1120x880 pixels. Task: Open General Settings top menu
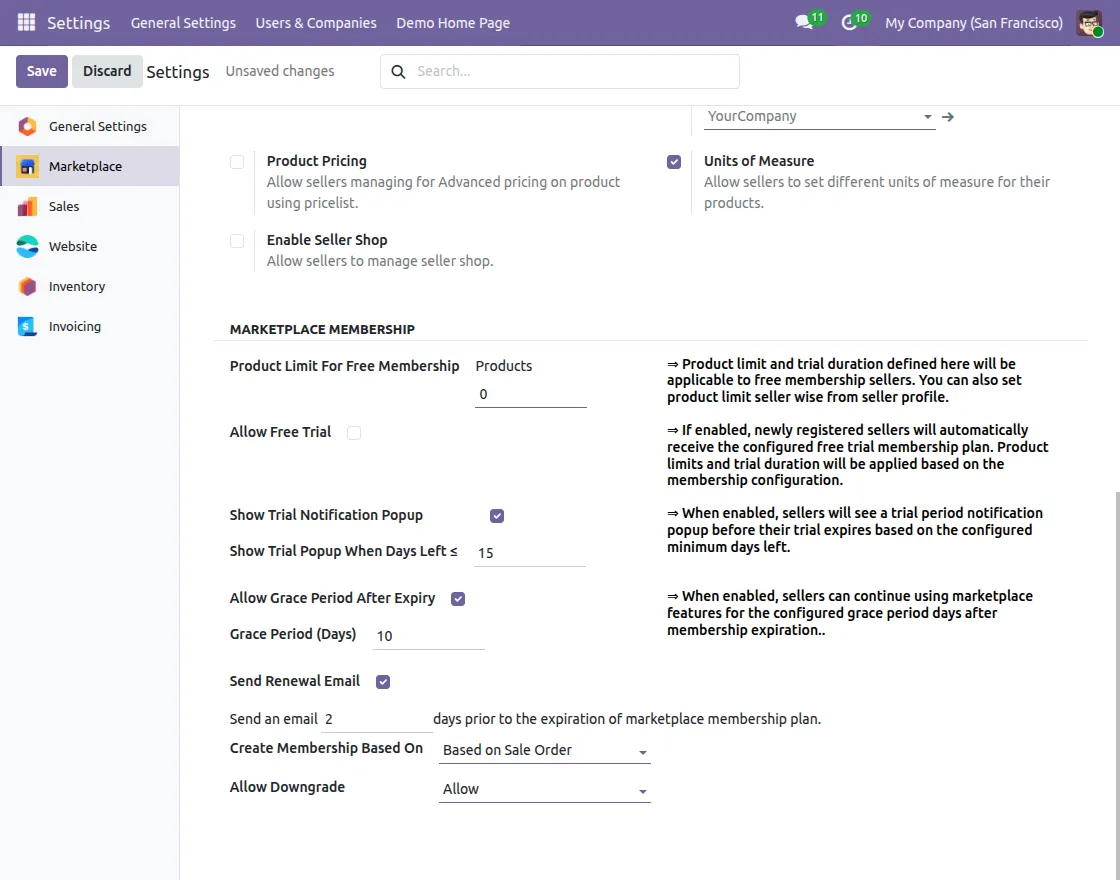click(183, 23)
